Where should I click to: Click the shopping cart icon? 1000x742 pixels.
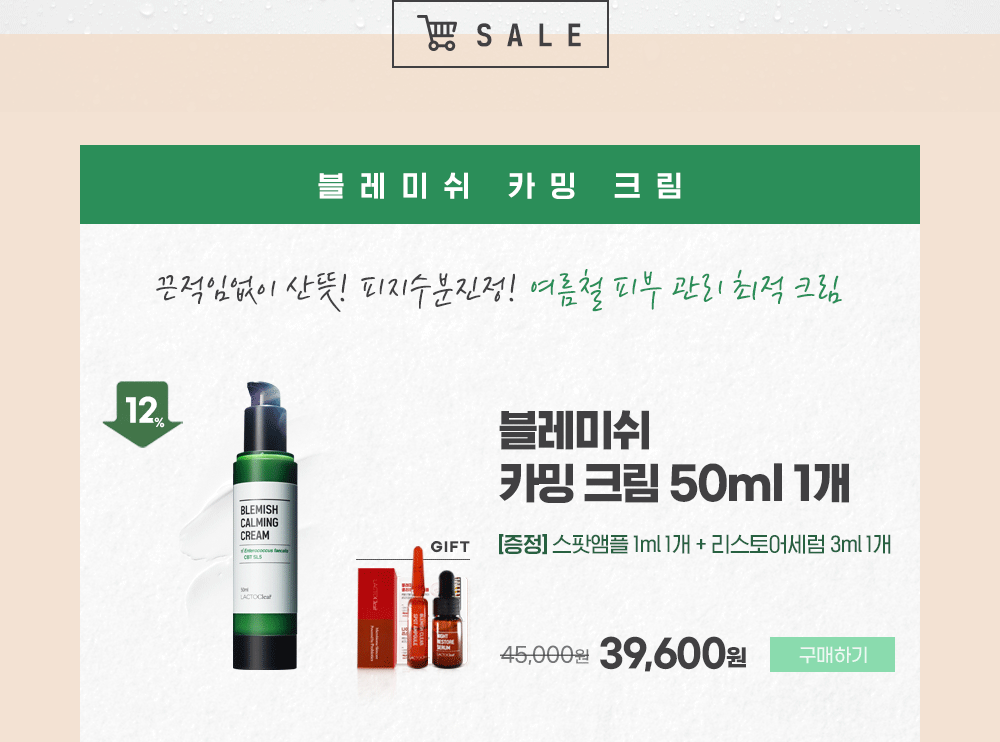pyautogui.click(x=438, y=33)
